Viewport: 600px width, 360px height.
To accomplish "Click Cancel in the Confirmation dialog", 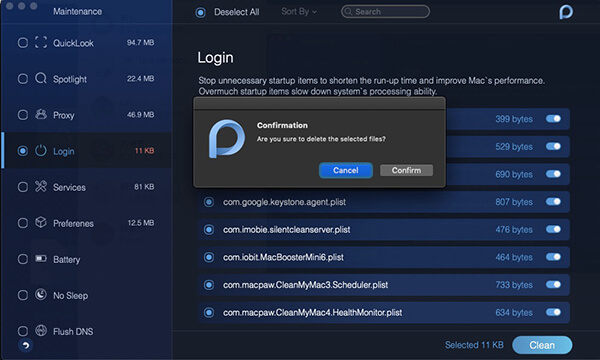I will pos(346,170).
